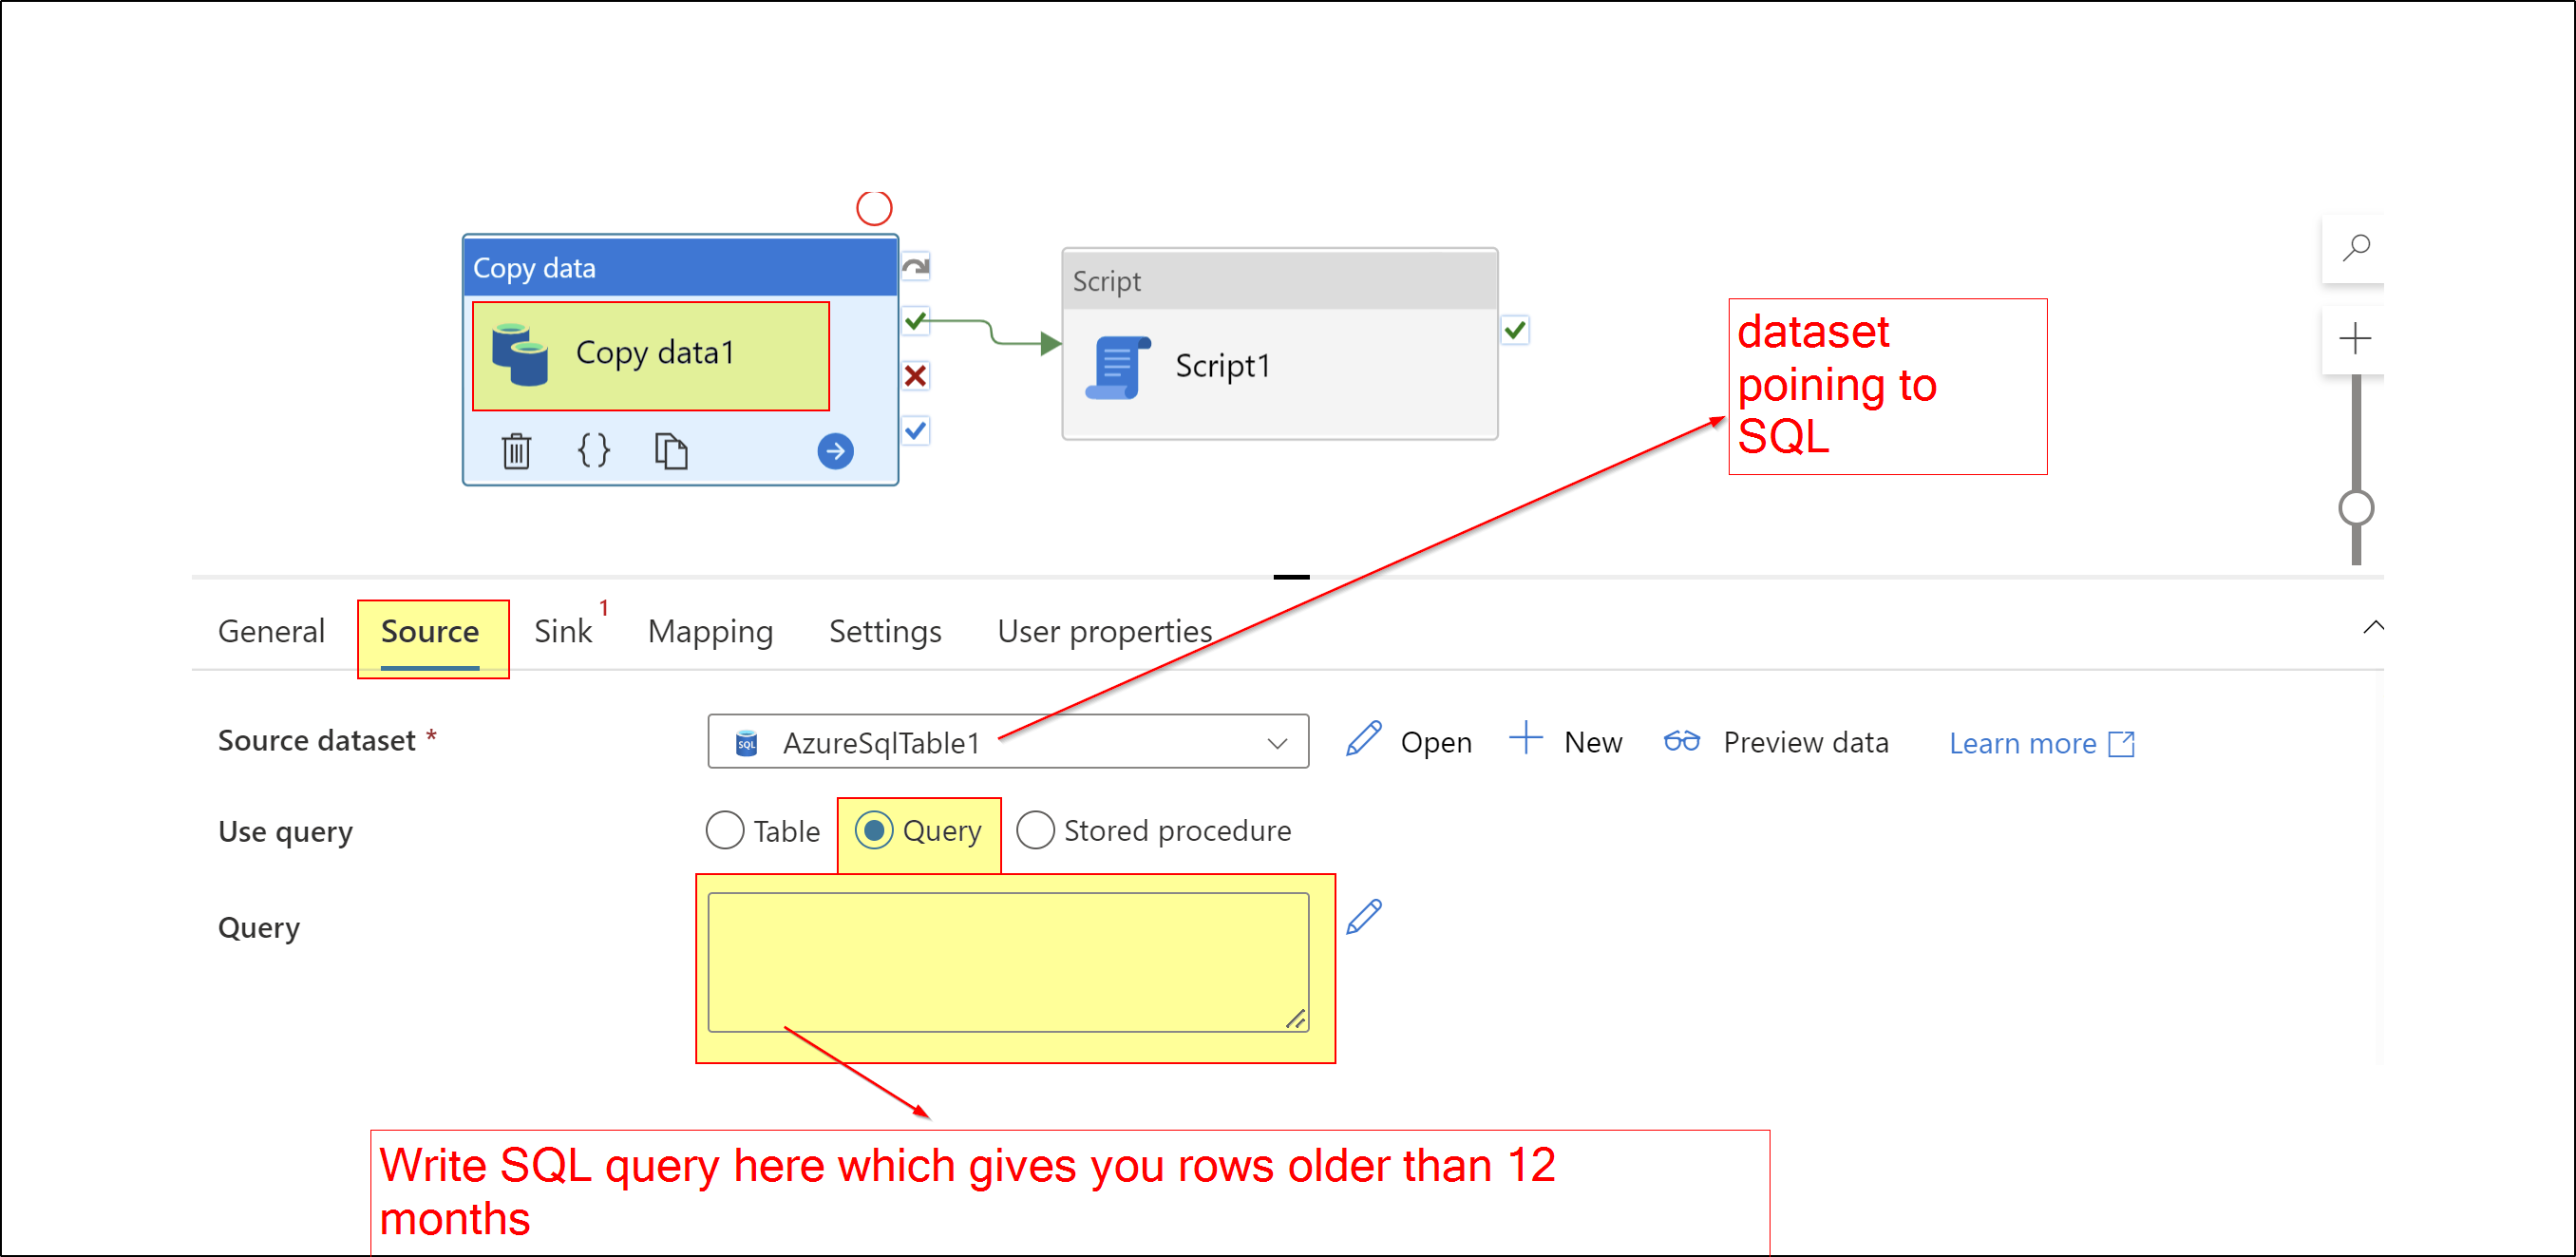Delete the Copy data1 activity using trash icon
Image resolution: width=2576 pixels, height=1257 pixels.
pyautogui.click(x=515, y=451)
